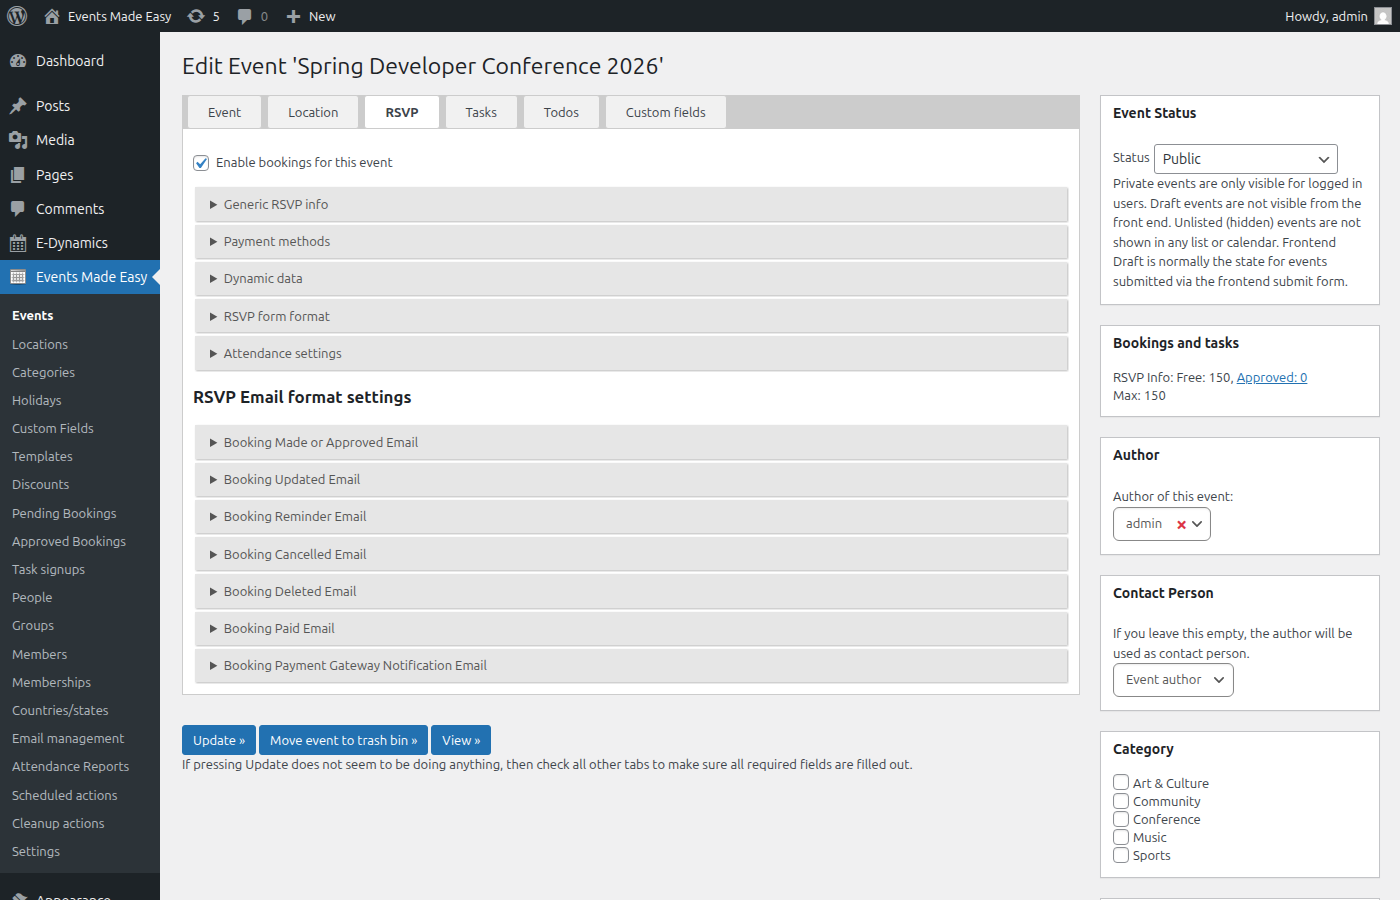Click the Media sidebar icon
Image resolution: width=1400 pixels, height=900 pixels.
coord(18,140)
